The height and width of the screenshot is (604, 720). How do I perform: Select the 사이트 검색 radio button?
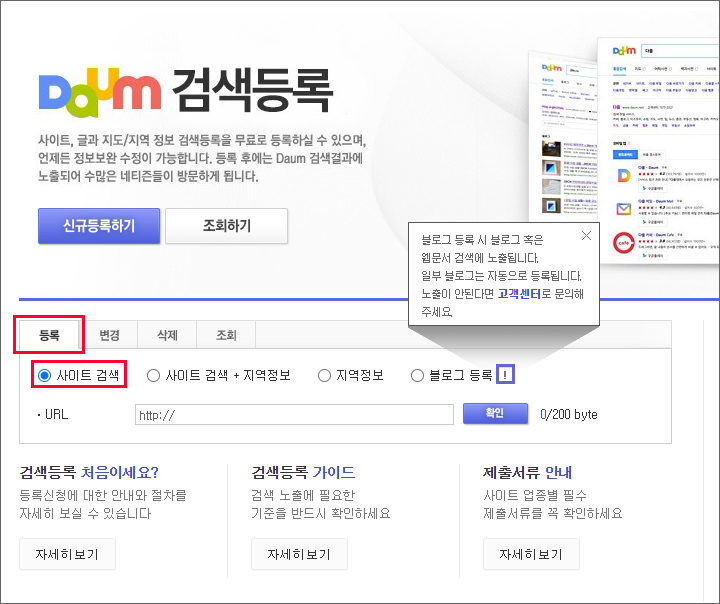click(x=44, y=376)
